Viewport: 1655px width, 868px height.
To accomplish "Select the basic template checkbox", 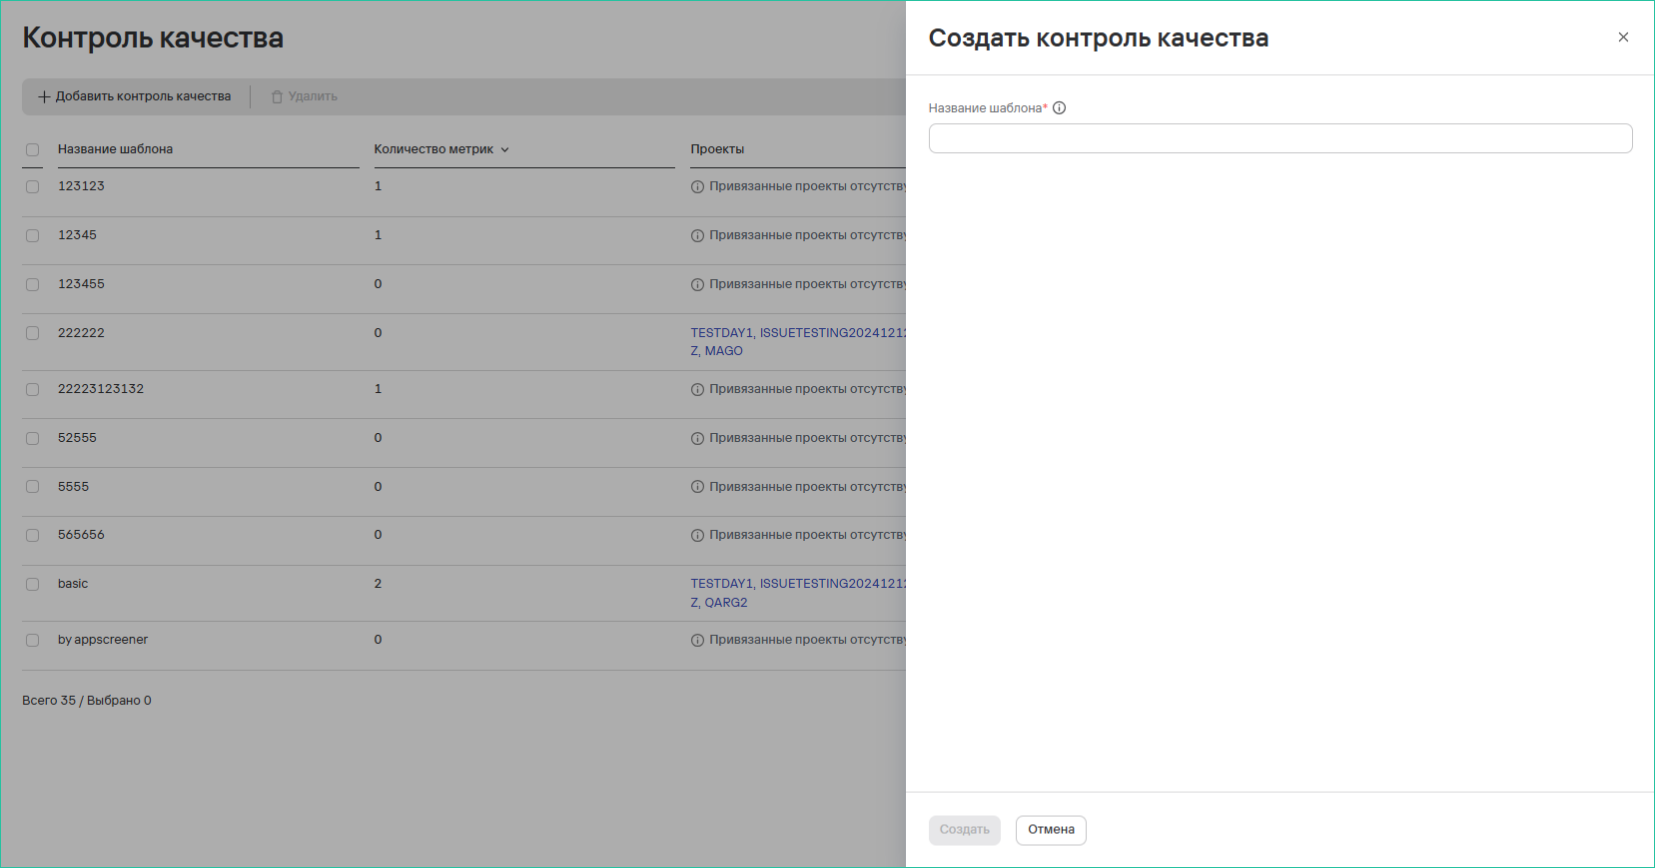I will click(x=33, y=585).
